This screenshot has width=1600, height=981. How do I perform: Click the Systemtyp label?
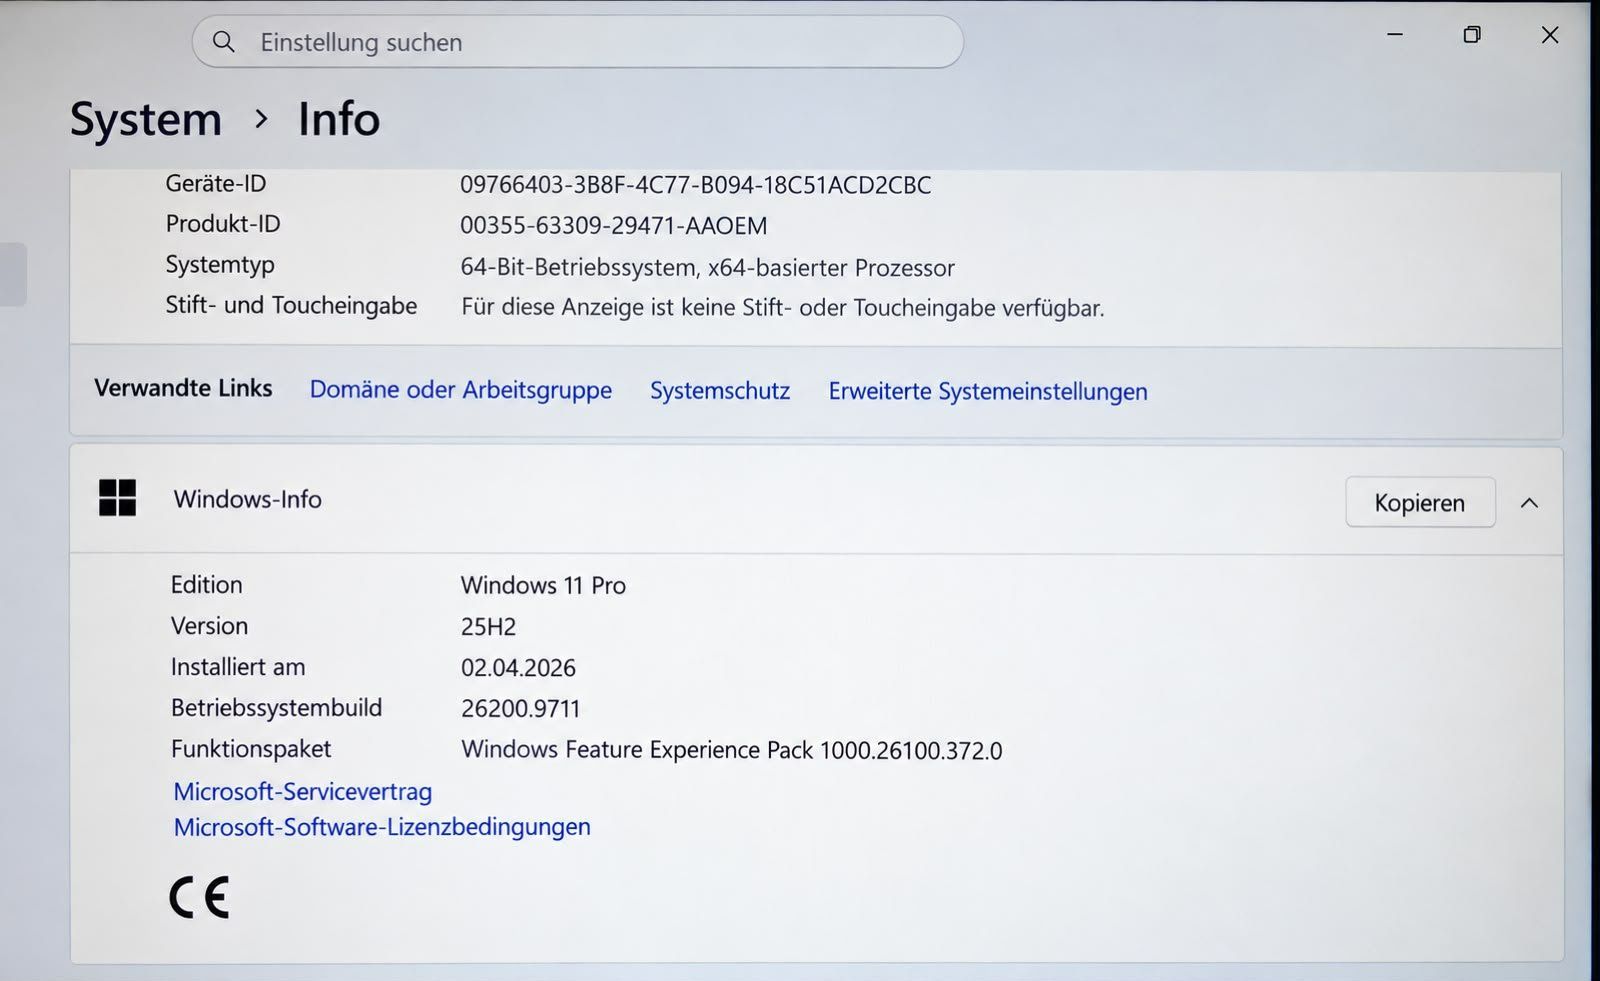[220, 265]
